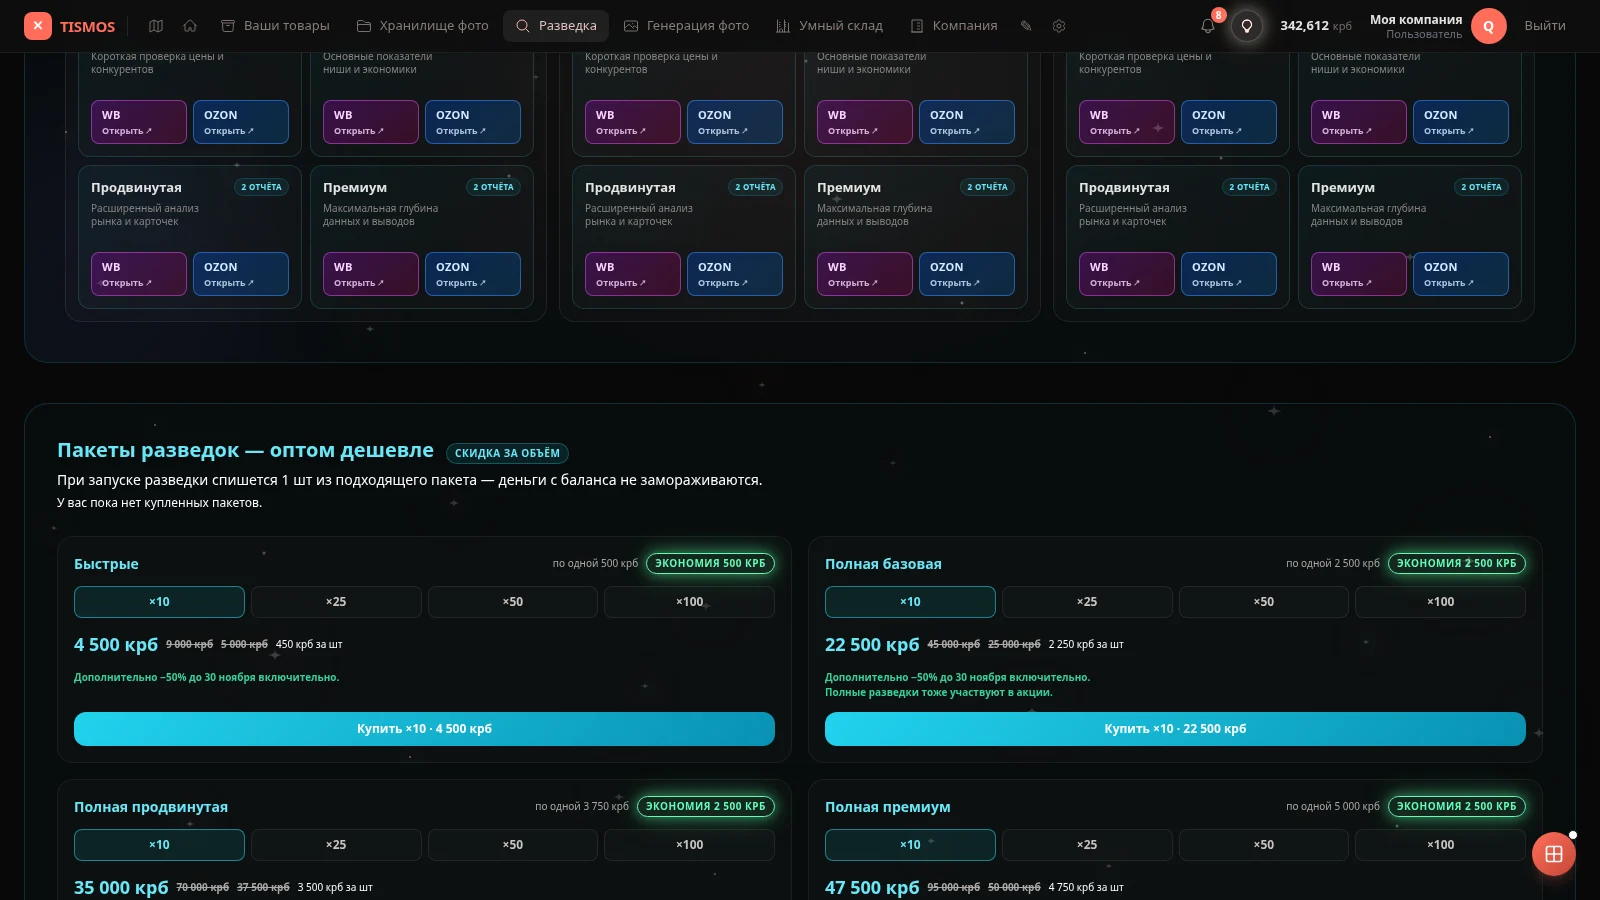
Task: Click Купить ×10 · 22 500 крб
Action: click(1175, 729)
